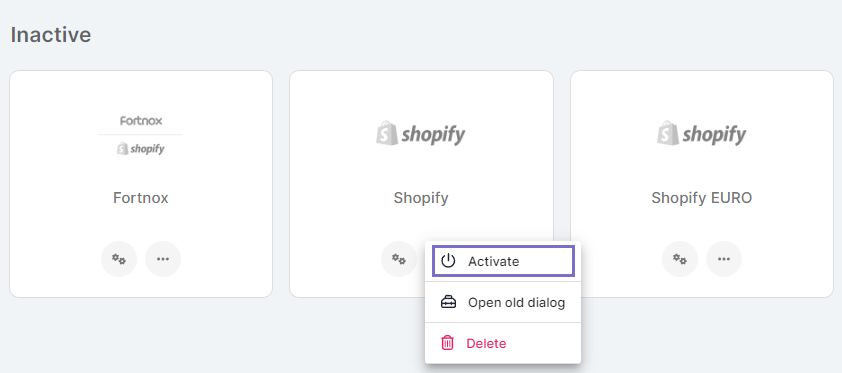Click the power icon beside Activate

pyautogui.click(x=448, y=261)
